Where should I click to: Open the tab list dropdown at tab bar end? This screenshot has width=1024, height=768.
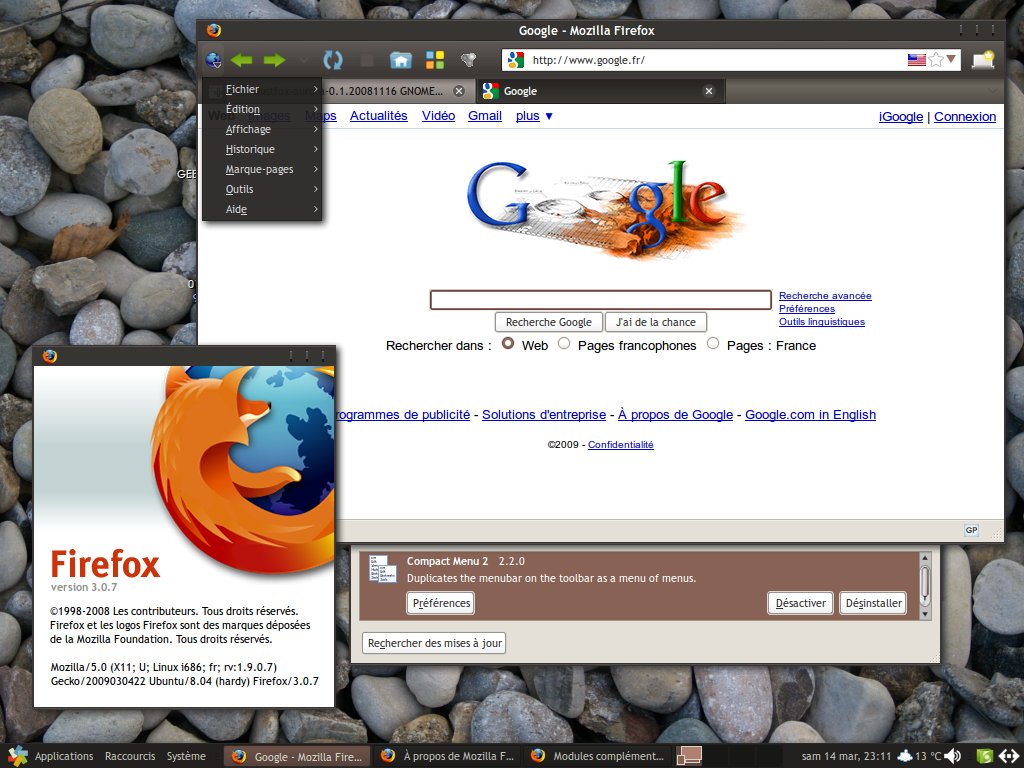click(x=993, y=91)
